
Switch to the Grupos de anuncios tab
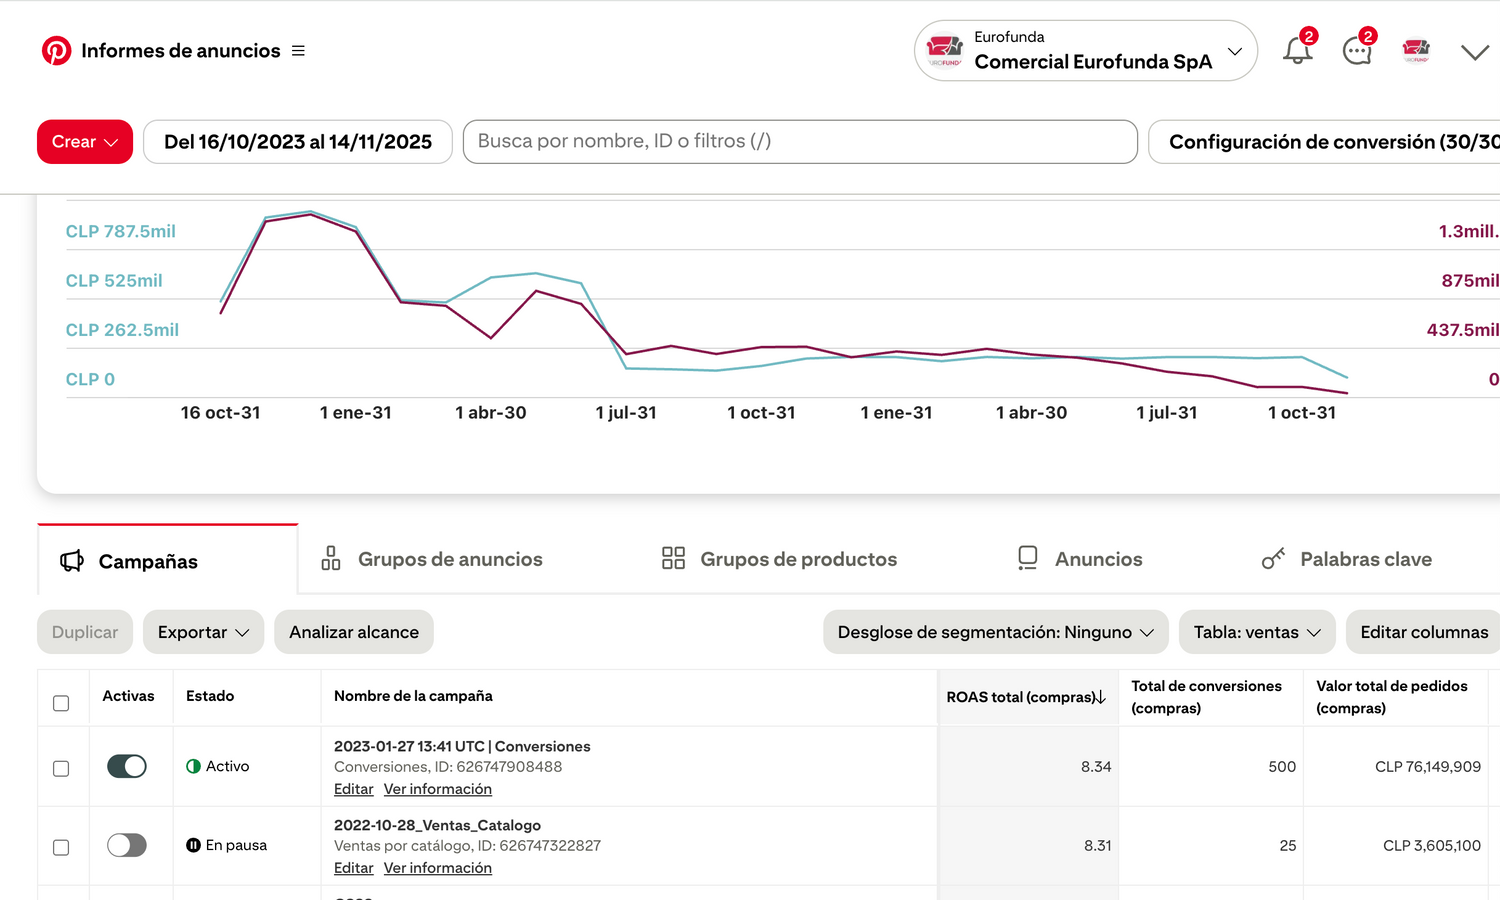432,559
